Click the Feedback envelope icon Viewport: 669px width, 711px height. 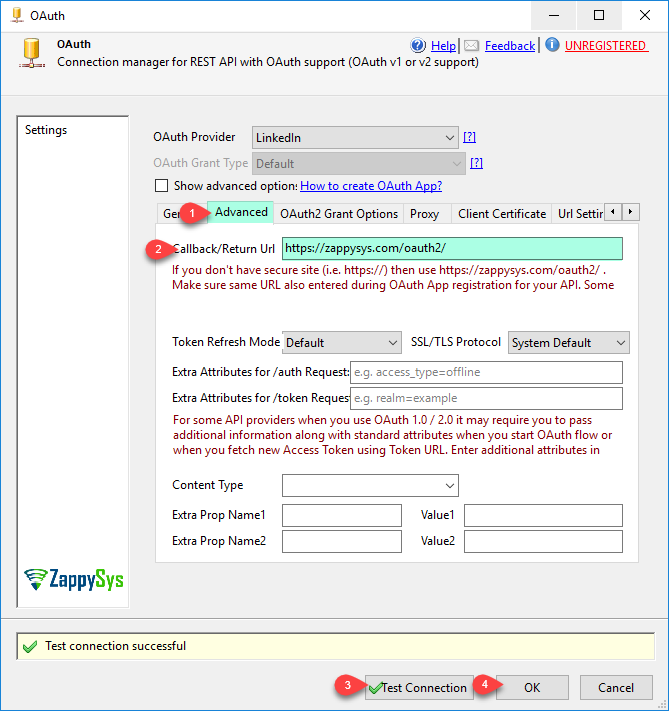pos(471,45)
